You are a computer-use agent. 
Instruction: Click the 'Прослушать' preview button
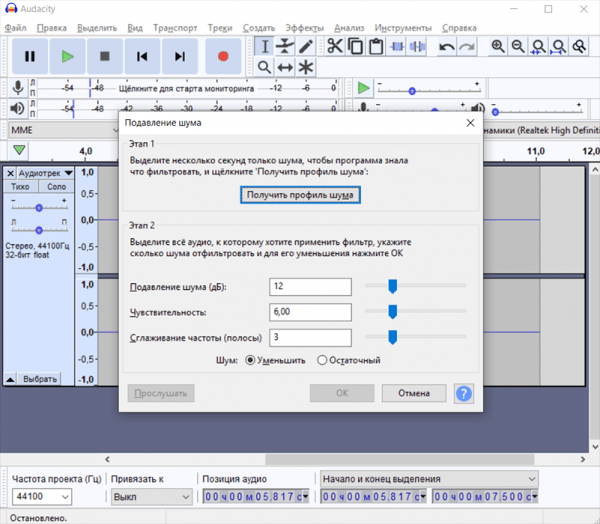point(161,393)
